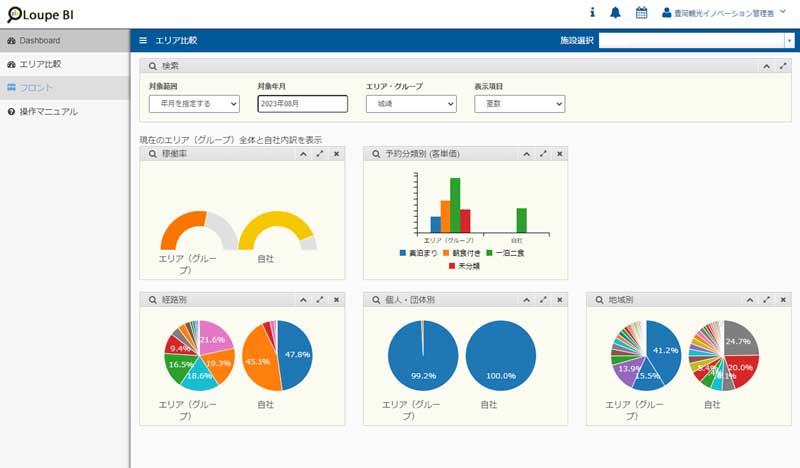The width and height of the screenshot is (800, 468).
Task: Open the 対象範囲 dropdown
Action: click(x=194, y=104)
